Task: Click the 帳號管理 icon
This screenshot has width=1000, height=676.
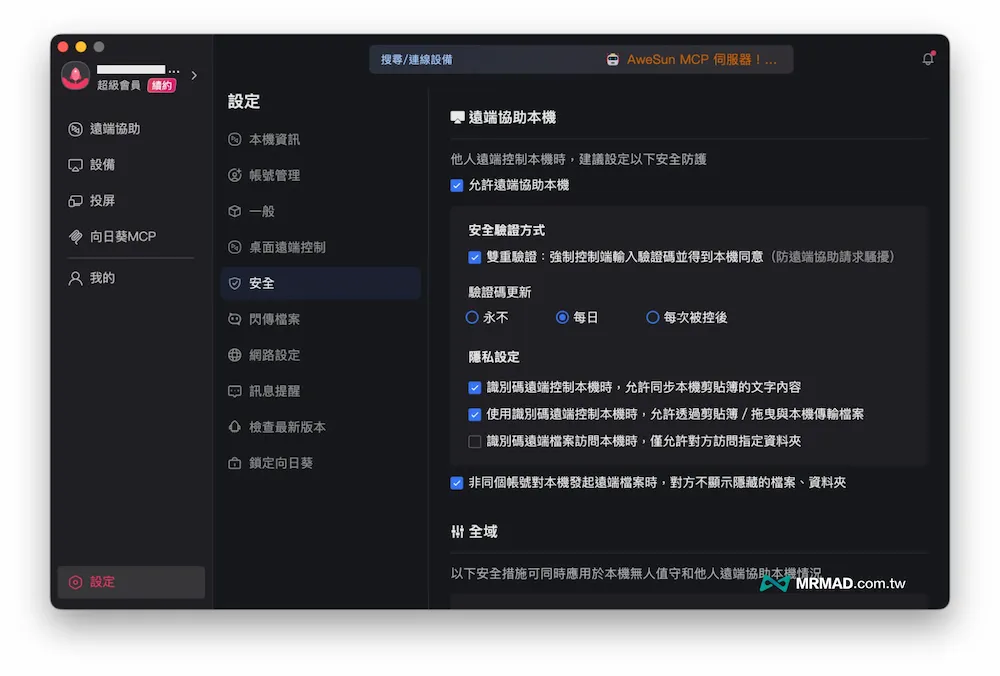Action: [x=235, y=175]
